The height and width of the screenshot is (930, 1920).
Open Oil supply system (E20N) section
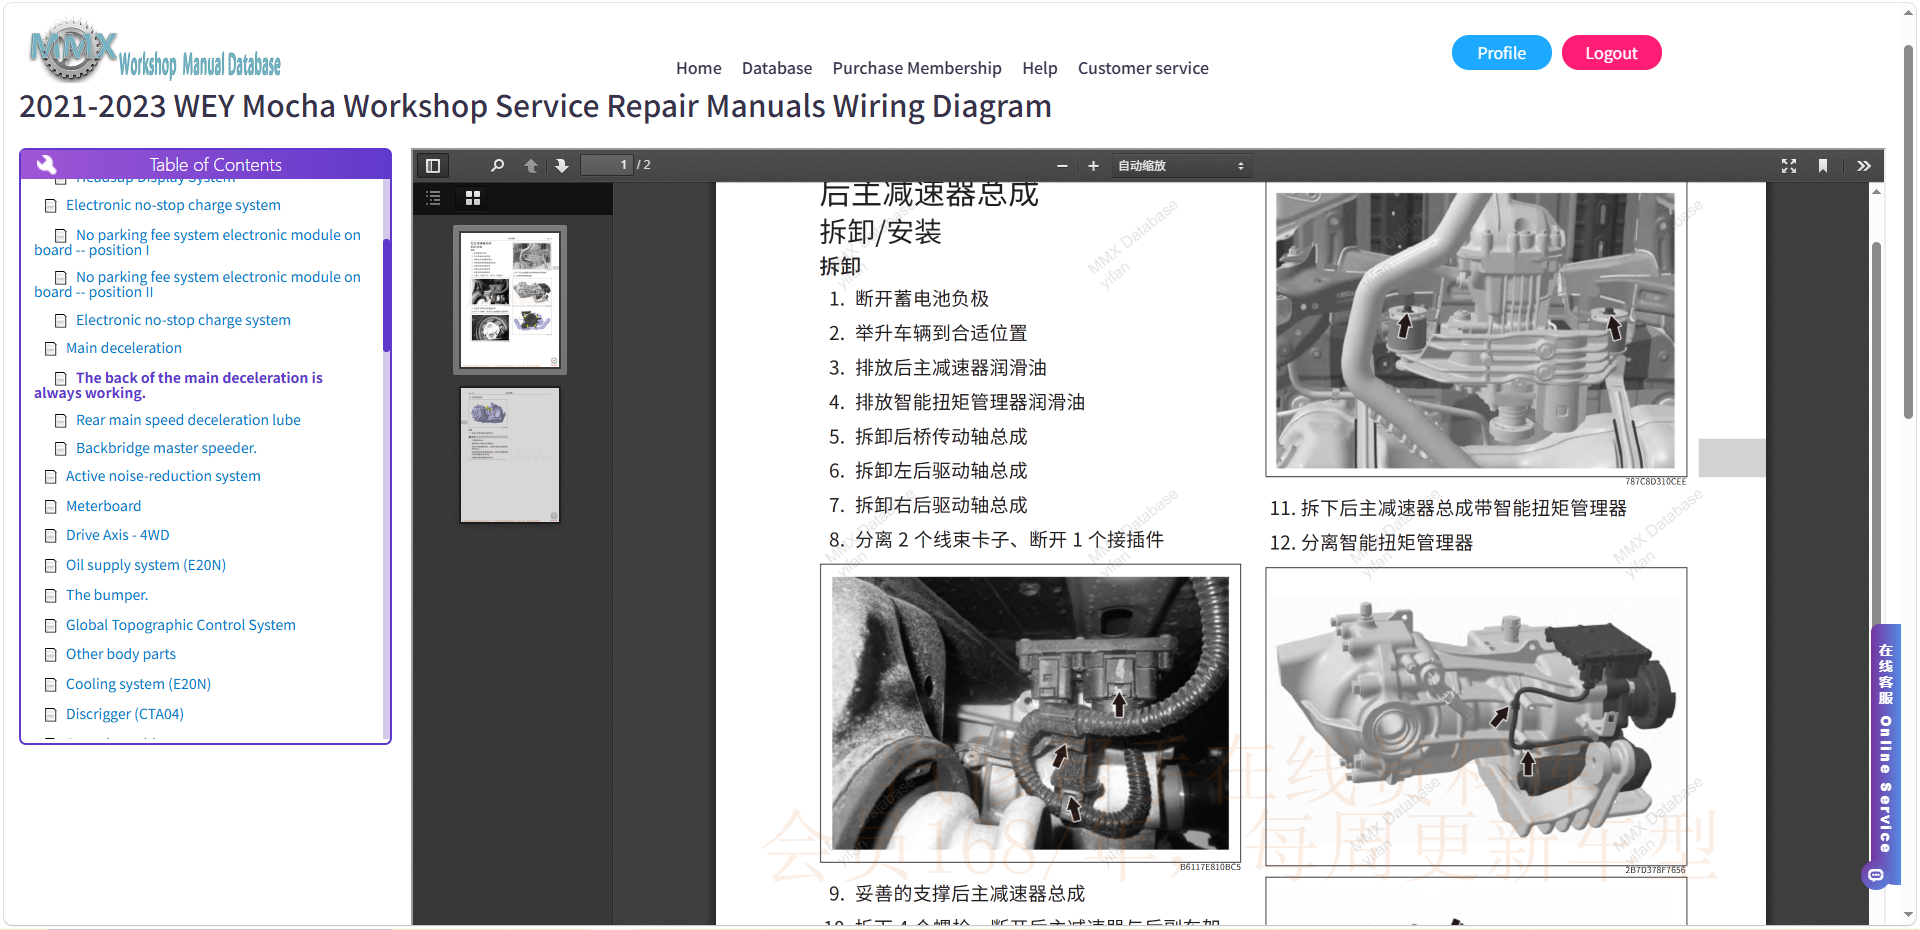[146, 565]
